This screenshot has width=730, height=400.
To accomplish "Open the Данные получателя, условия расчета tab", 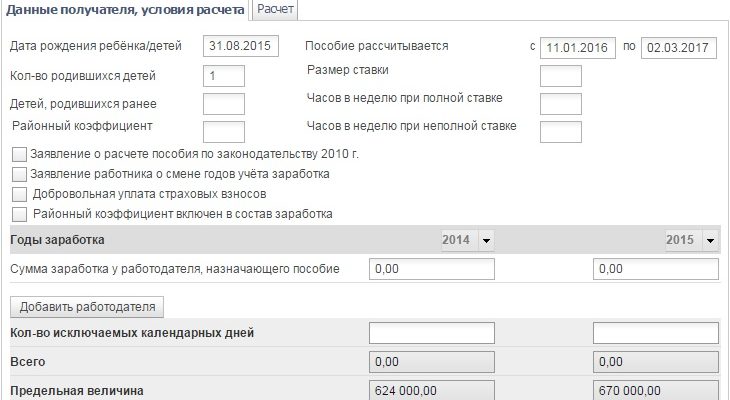I will [x=125, y=10].
